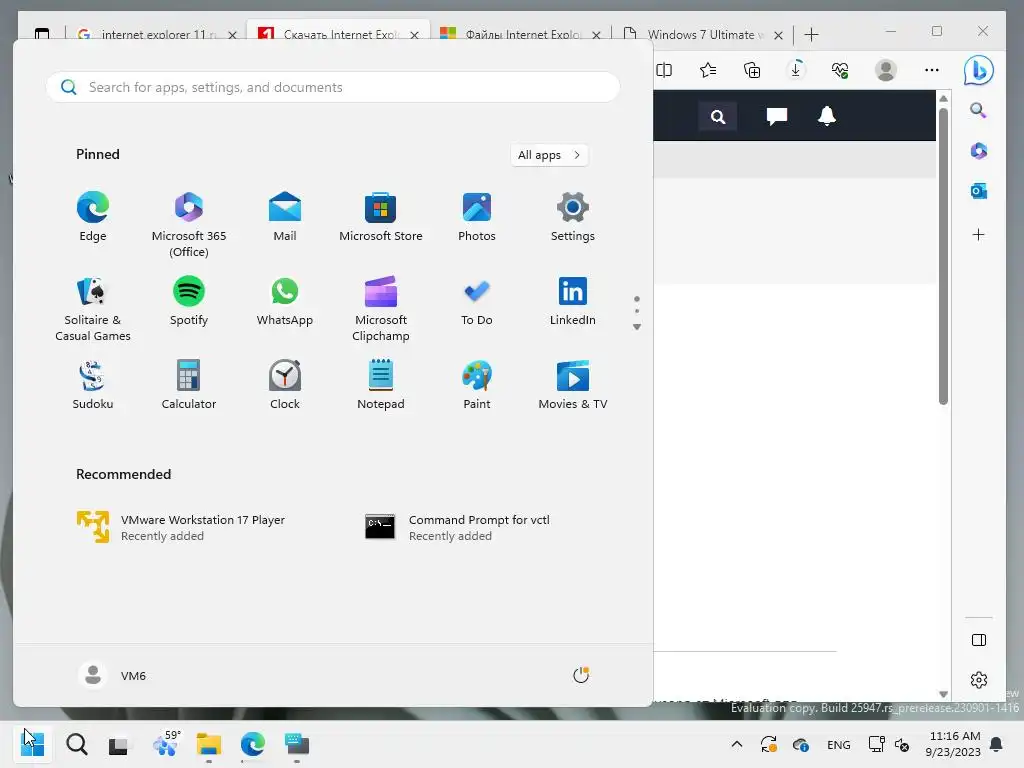This screenshot has height=768, width=1024.
Task: Go to next page of pinned apps
Action: pos(637,327)
